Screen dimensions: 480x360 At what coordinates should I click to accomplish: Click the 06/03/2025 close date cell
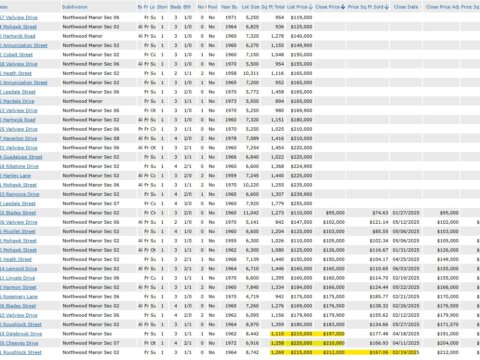point(406,269)
